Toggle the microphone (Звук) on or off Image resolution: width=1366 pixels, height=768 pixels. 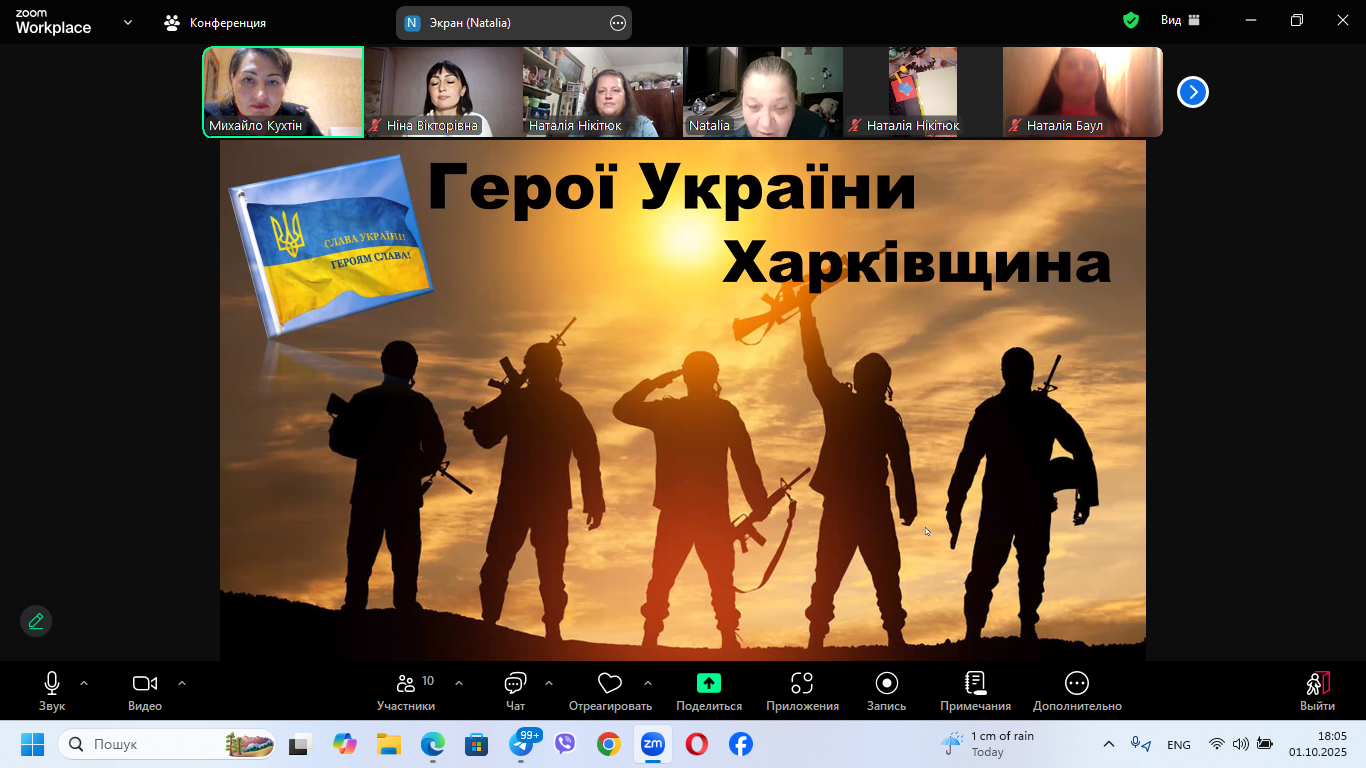click(x=52, y=684)
